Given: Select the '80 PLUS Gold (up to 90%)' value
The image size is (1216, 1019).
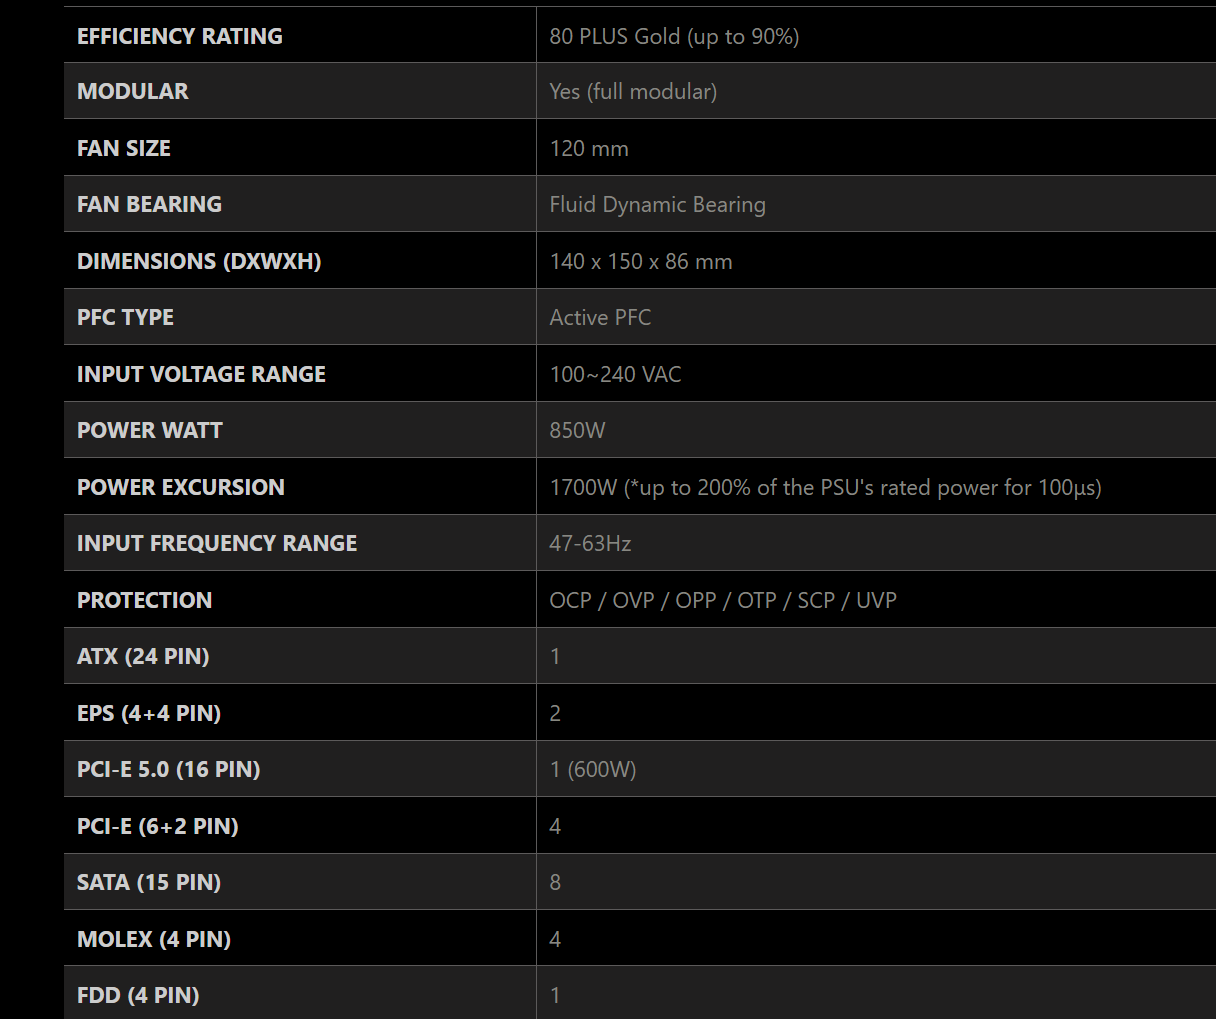Looking at the screenshot, I should click(674, 36).
